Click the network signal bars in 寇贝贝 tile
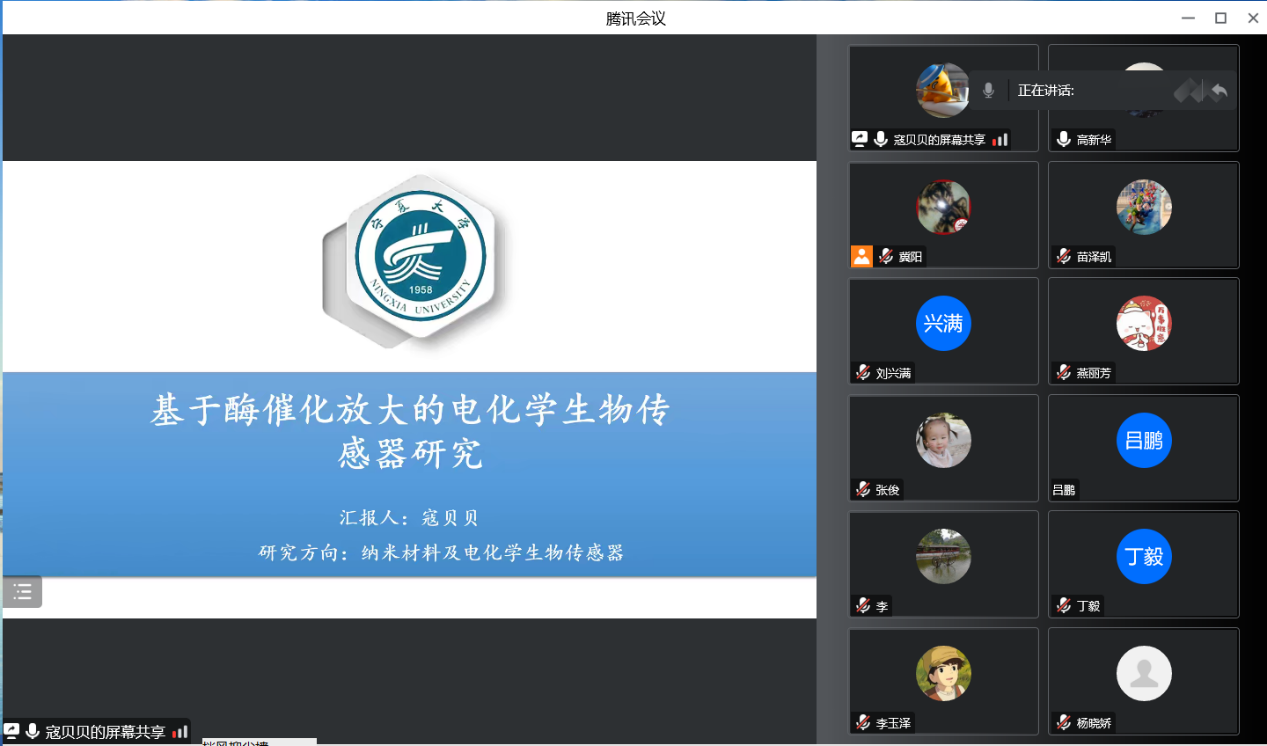This screenshot has height=746, width=1267. pos(1000,140)
